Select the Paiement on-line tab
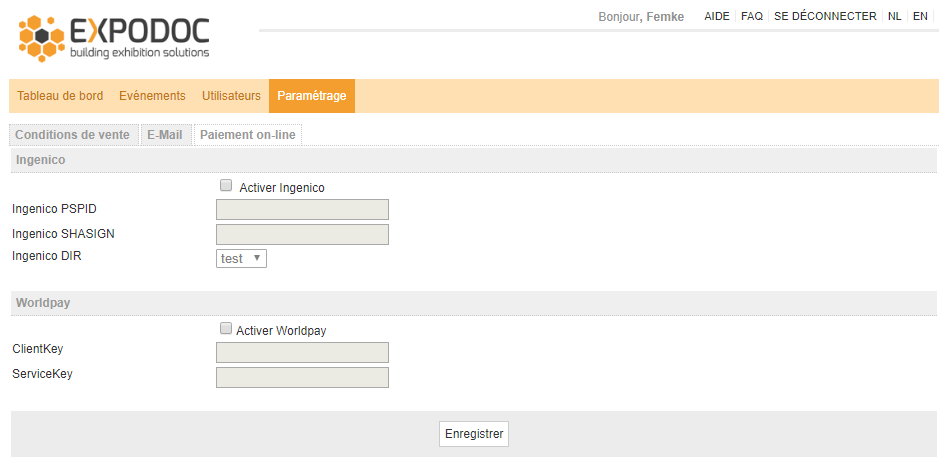944x458 pixels. pos(247,135)
